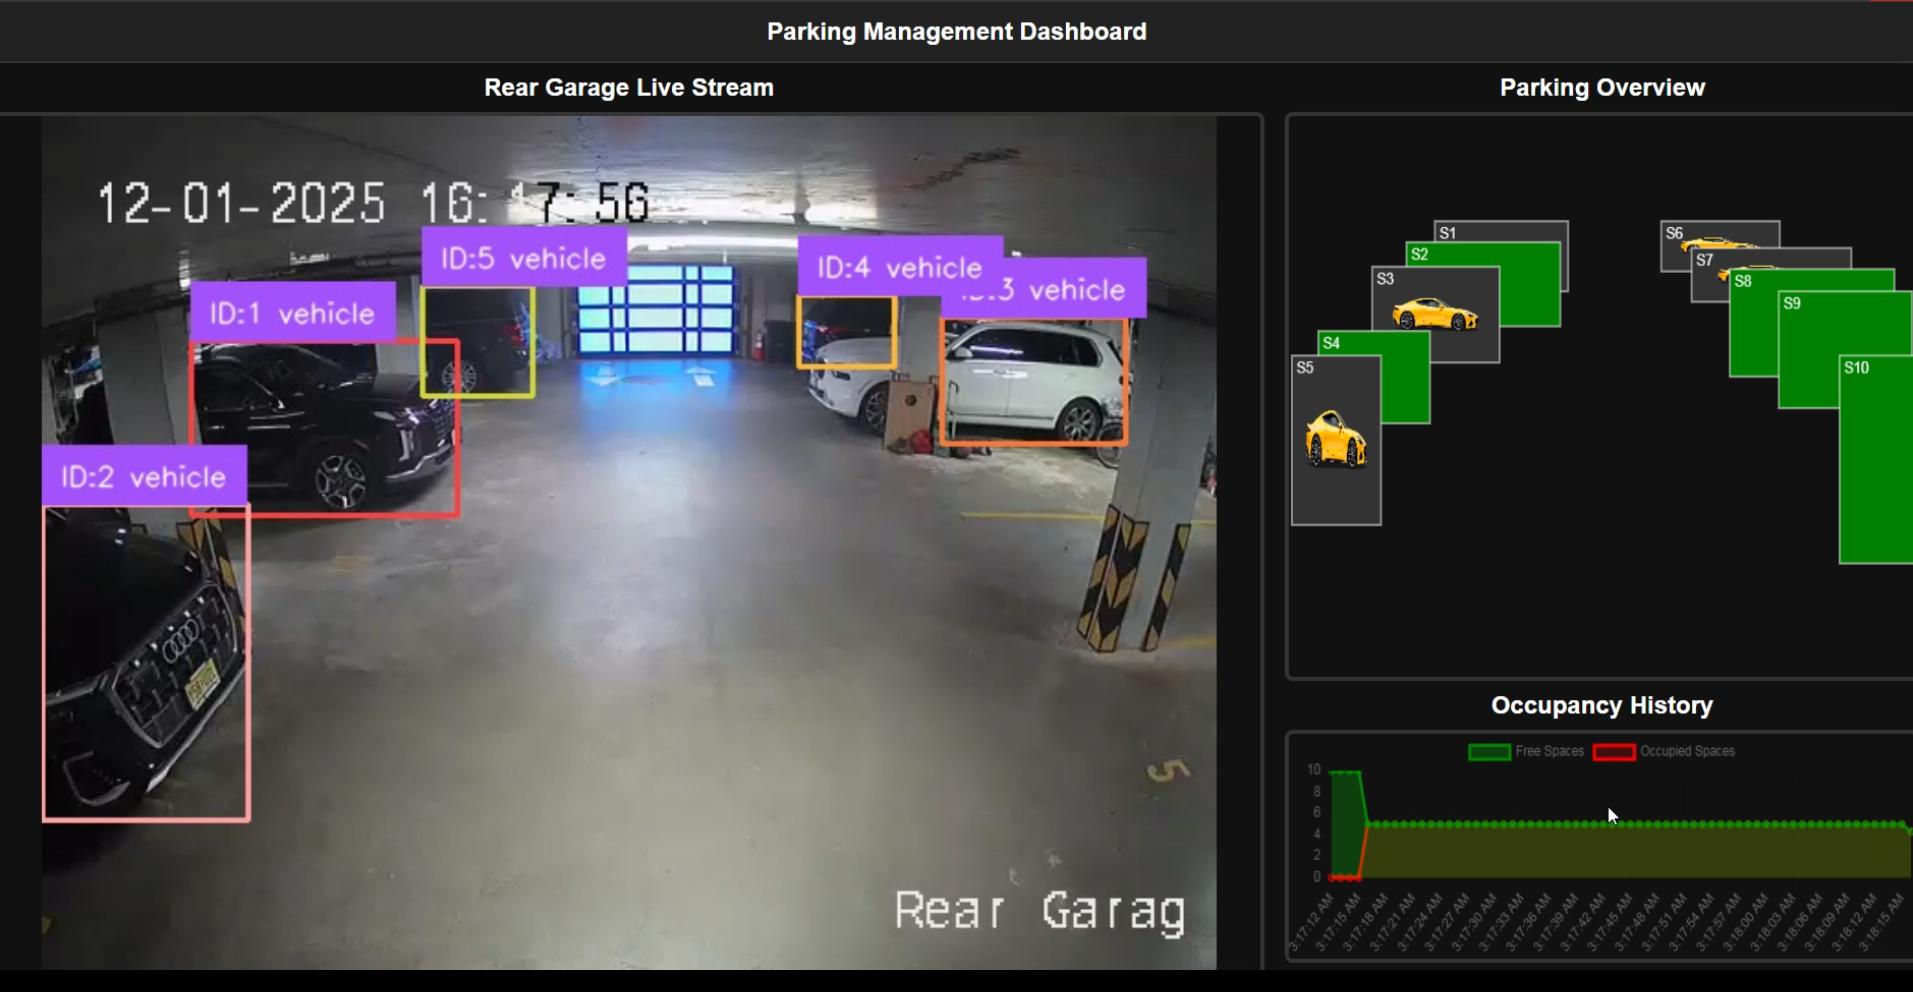Image resolution: width=1913 pixels, height=992 pixels.
Task: Click the ID:5 vehicle label
Action: (x=524, y=258)
